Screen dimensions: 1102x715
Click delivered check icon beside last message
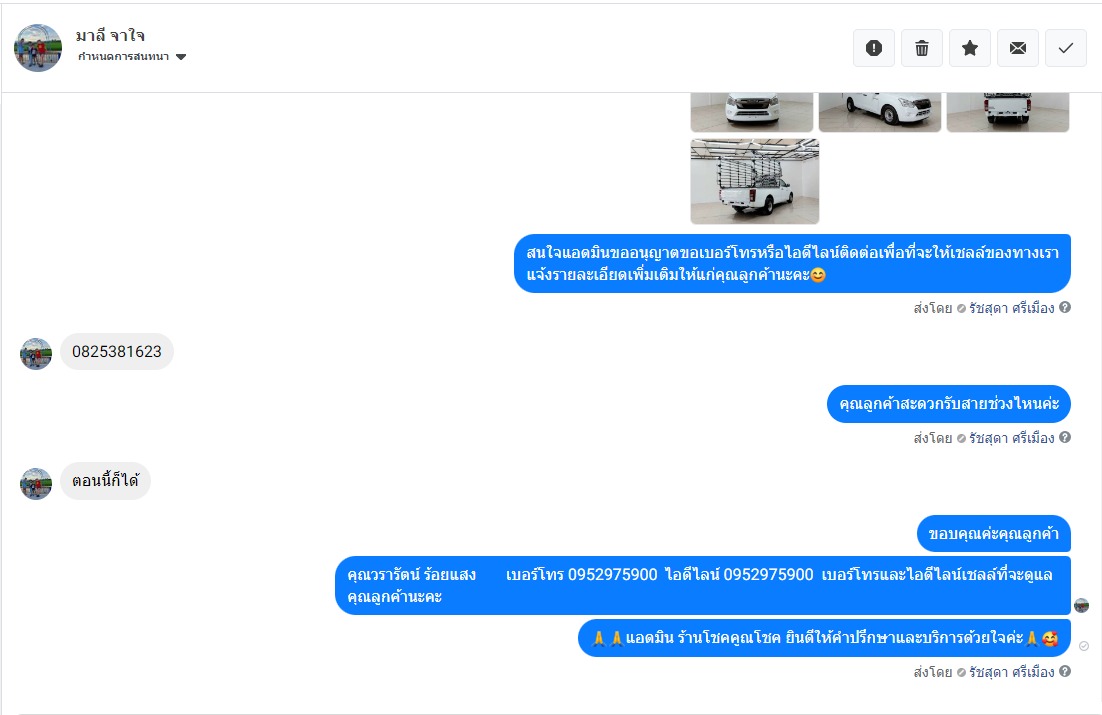(1084, 646)
